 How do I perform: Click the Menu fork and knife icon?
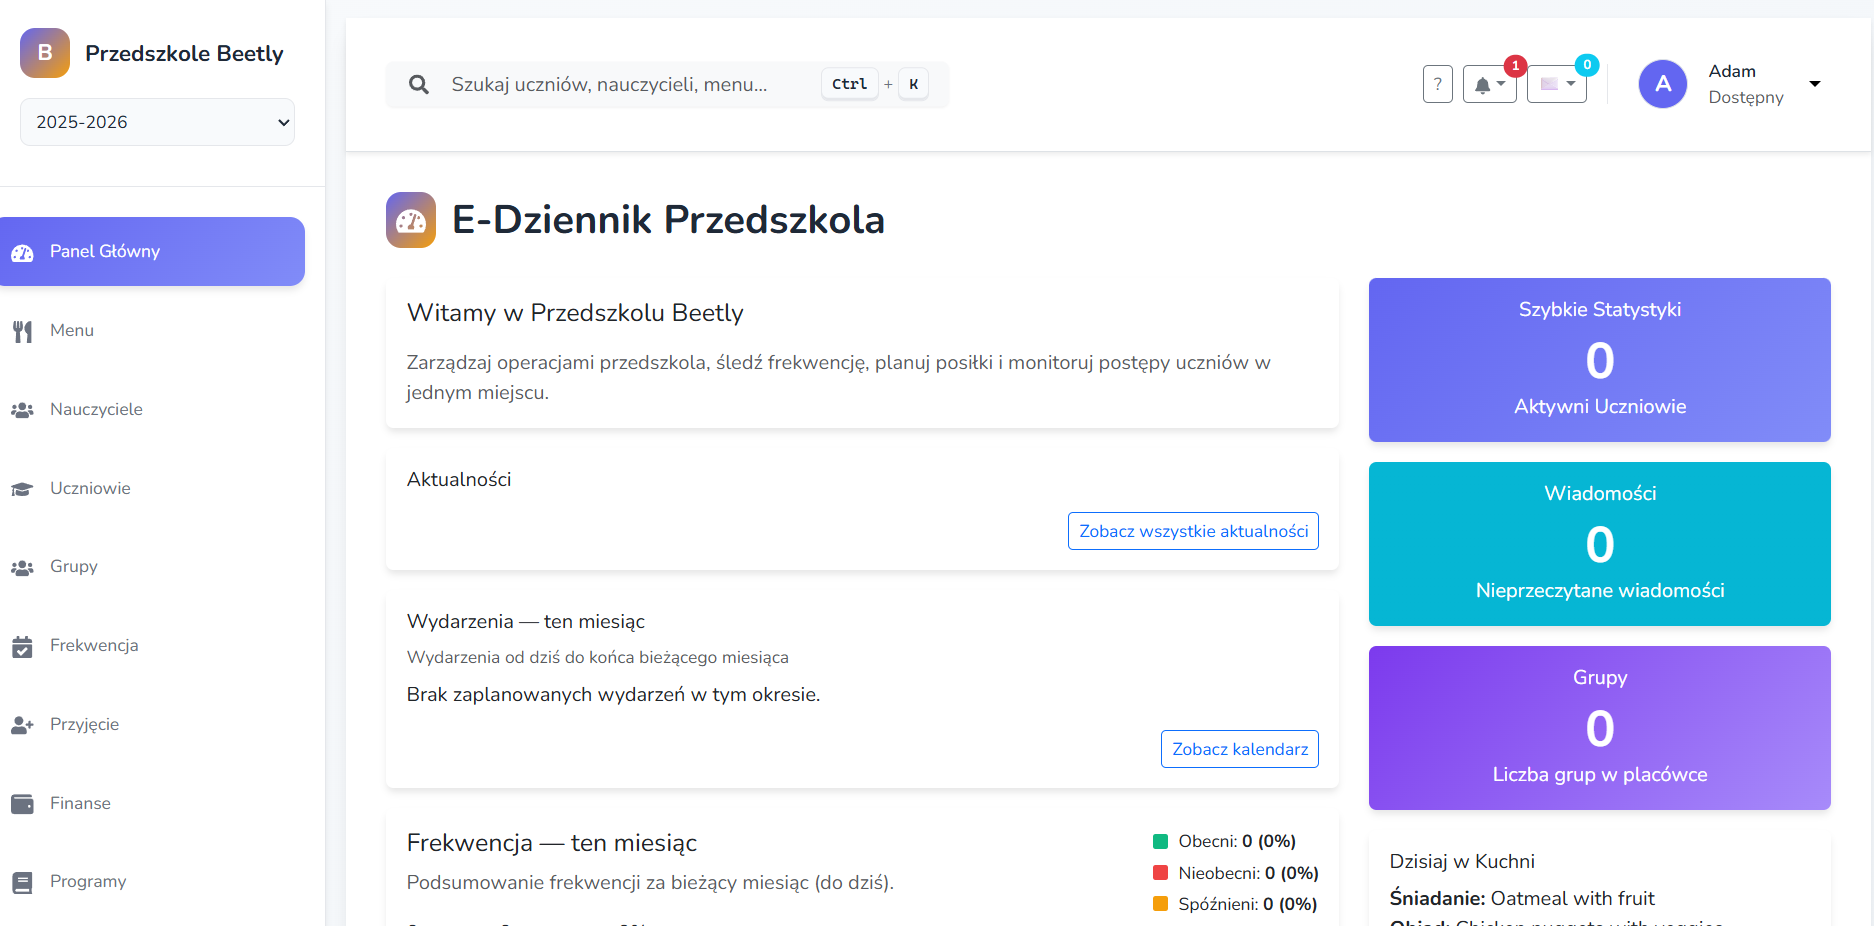(22, 331)
